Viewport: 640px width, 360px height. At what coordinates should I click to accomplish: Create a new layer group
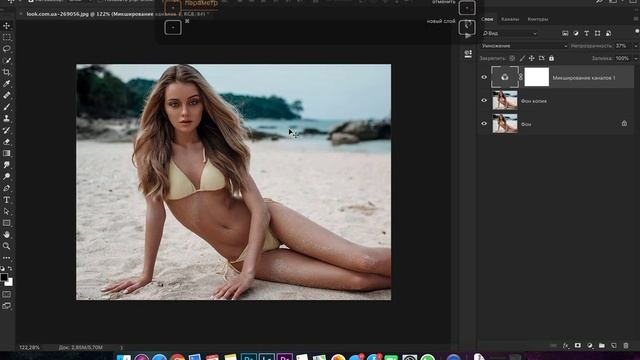click(602, 345)
